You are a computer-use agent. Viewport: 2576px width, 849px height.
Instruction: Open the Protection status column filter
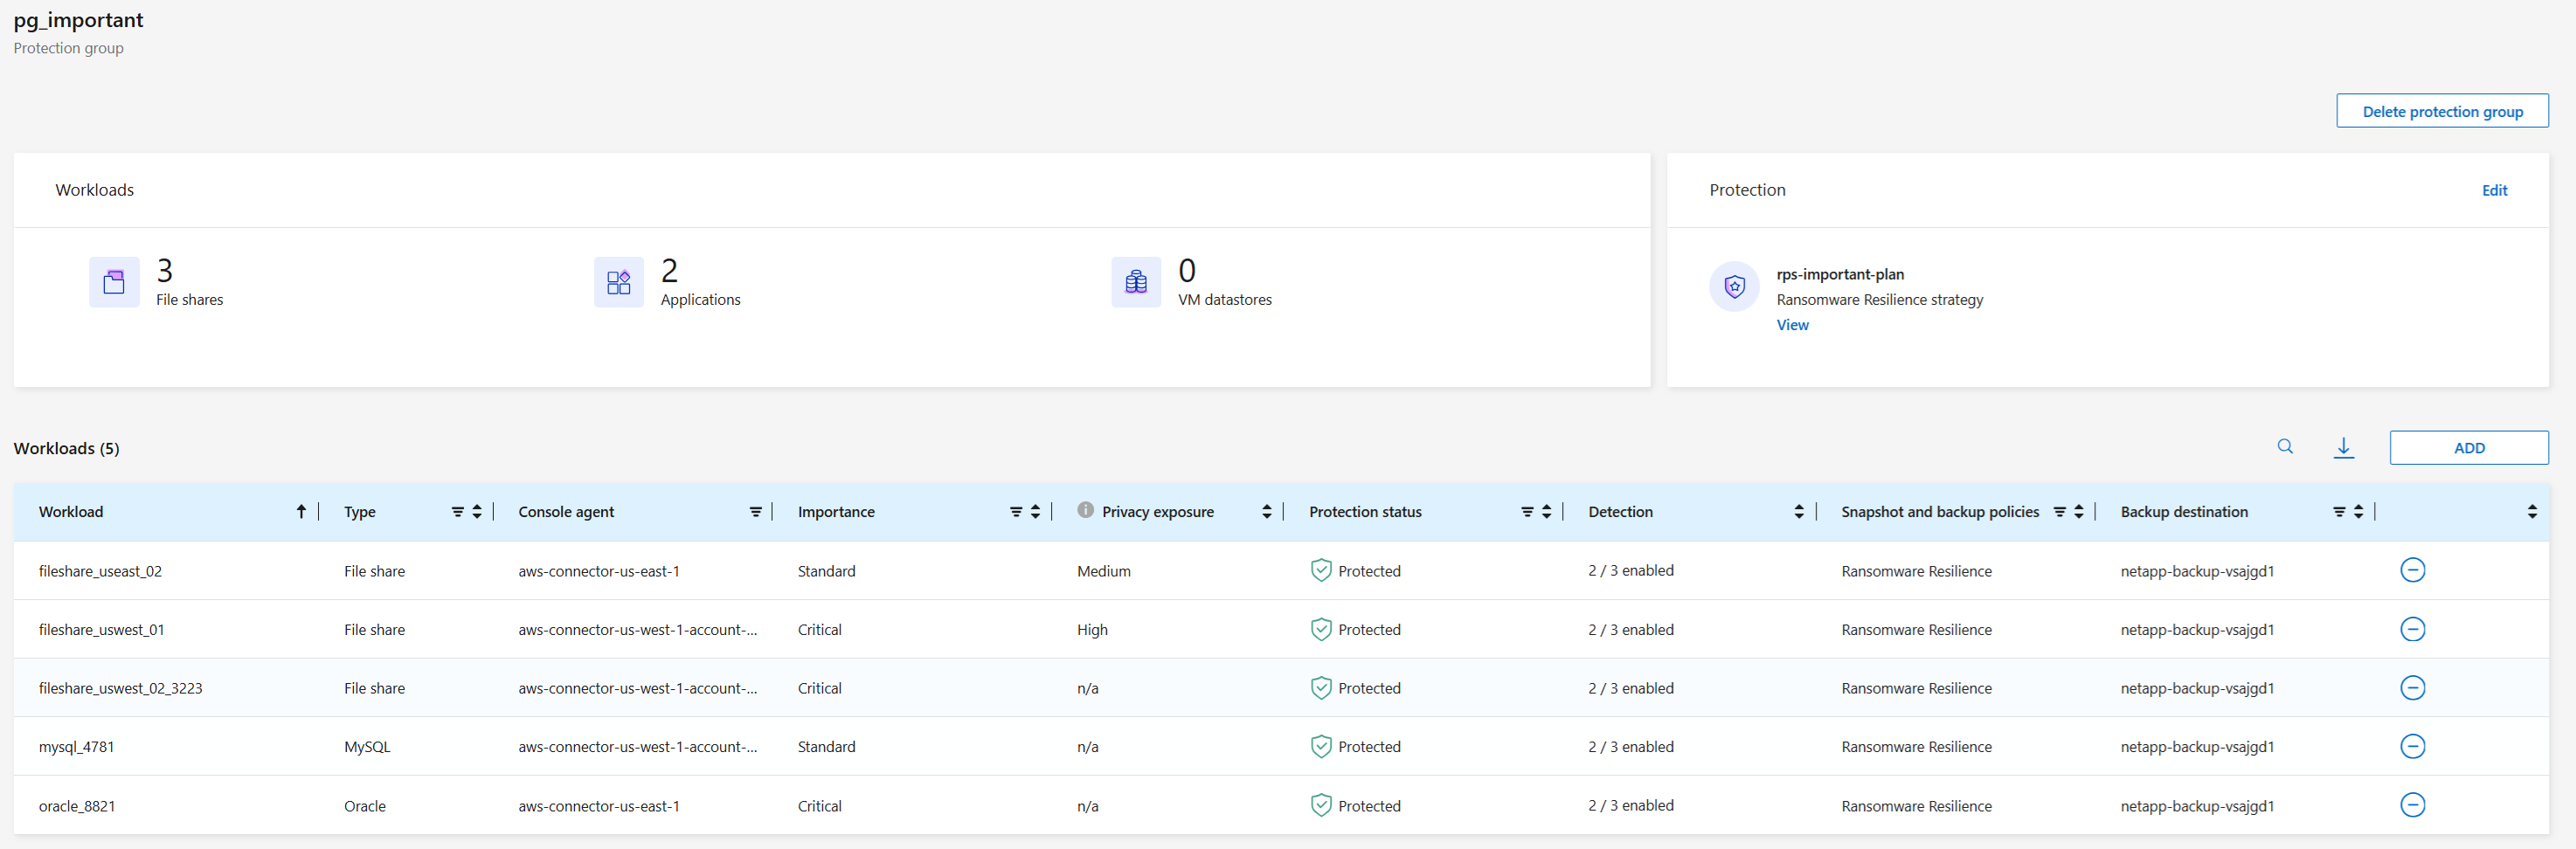[x=1527, y=512]
